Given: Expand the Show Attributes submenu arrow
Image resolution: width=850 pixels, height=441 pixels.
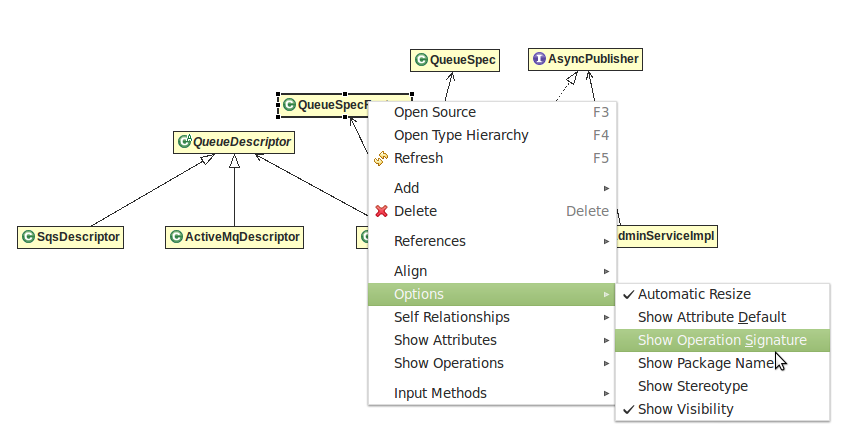Looking at the screenshot, I should pyautogui.click(x=607, y=340).
